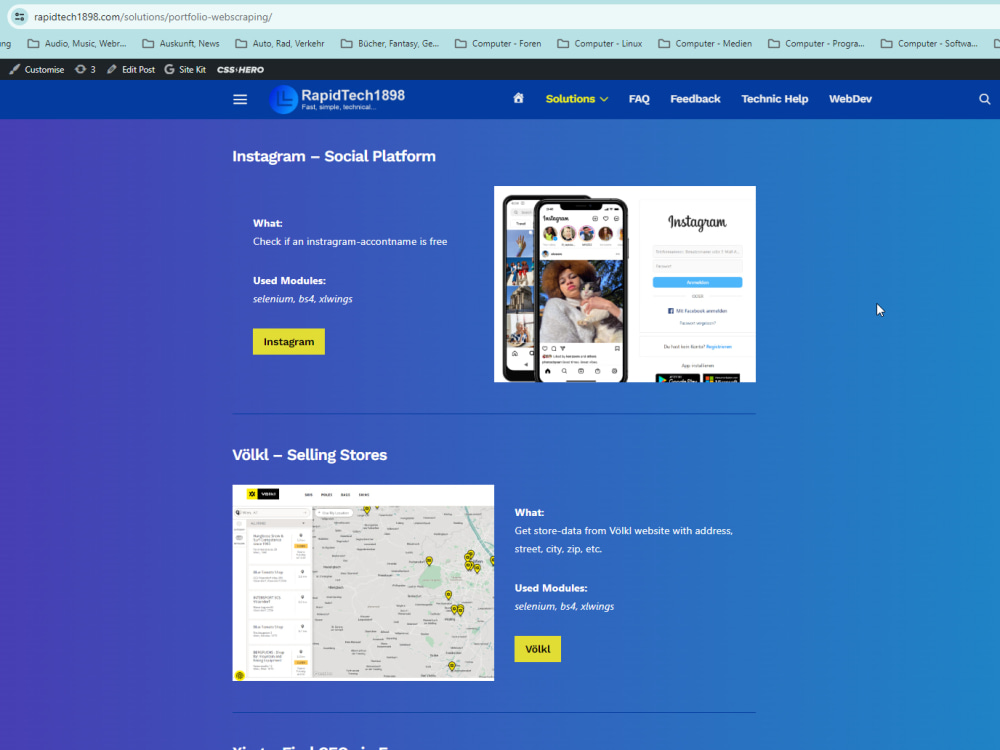The width and height of the screenshot is (1000, 750).
Task: Open the FAQ menu item
Action: coord(639,99)
